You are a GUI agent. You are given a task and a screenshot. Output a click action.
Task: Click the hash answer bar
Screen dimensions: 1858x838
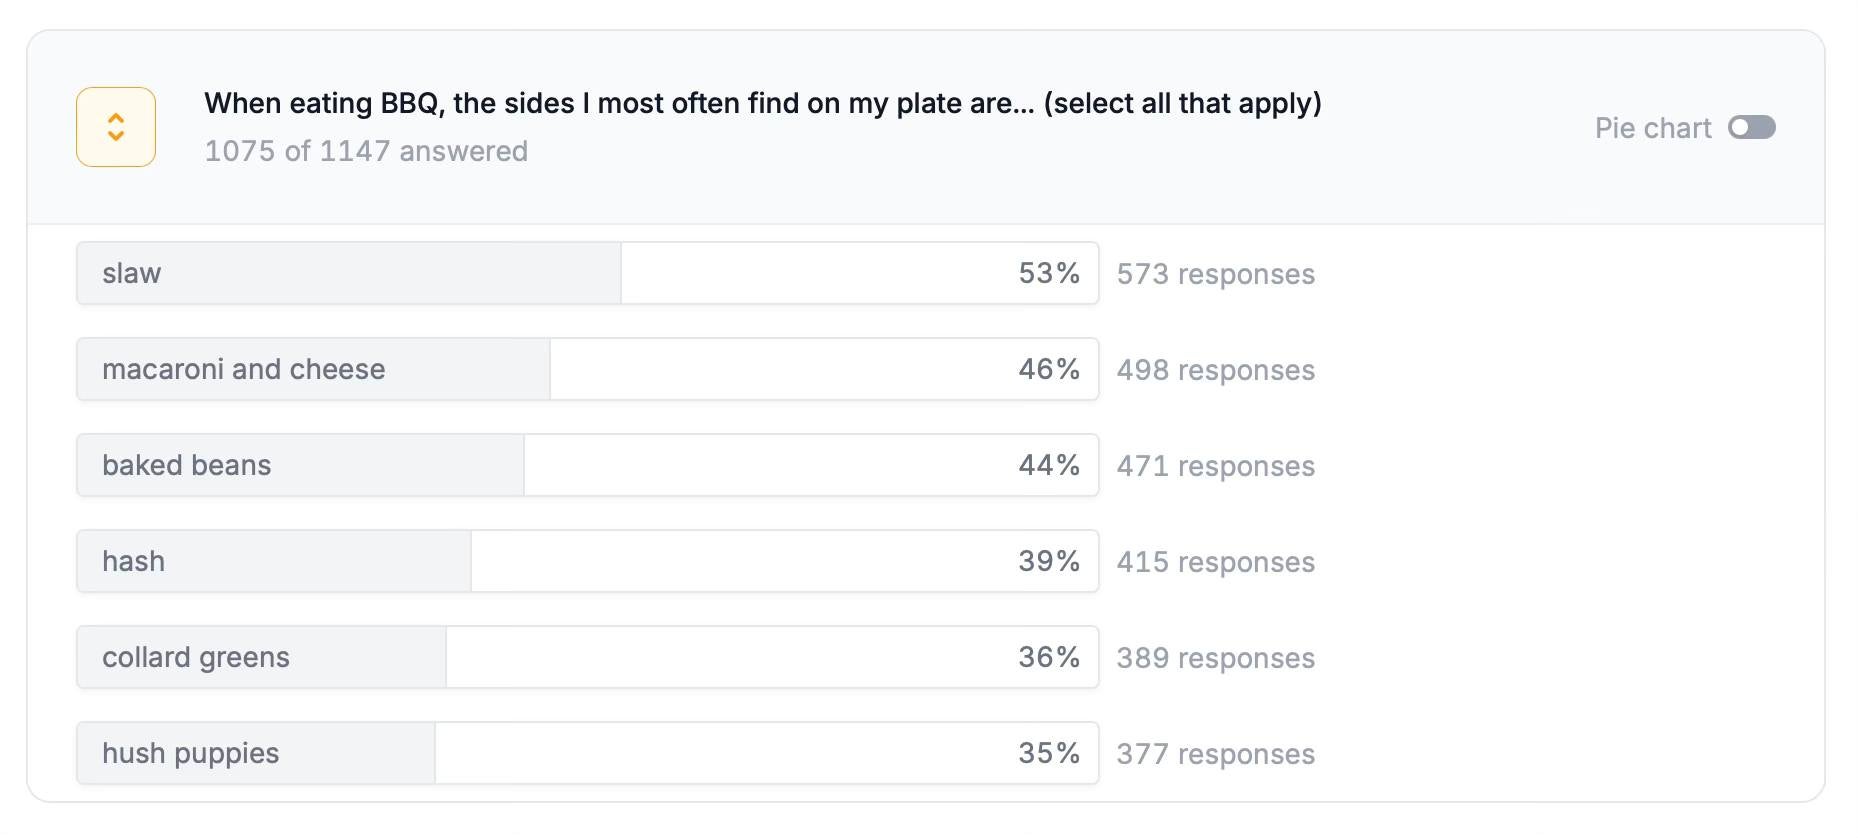coord(587,561)
